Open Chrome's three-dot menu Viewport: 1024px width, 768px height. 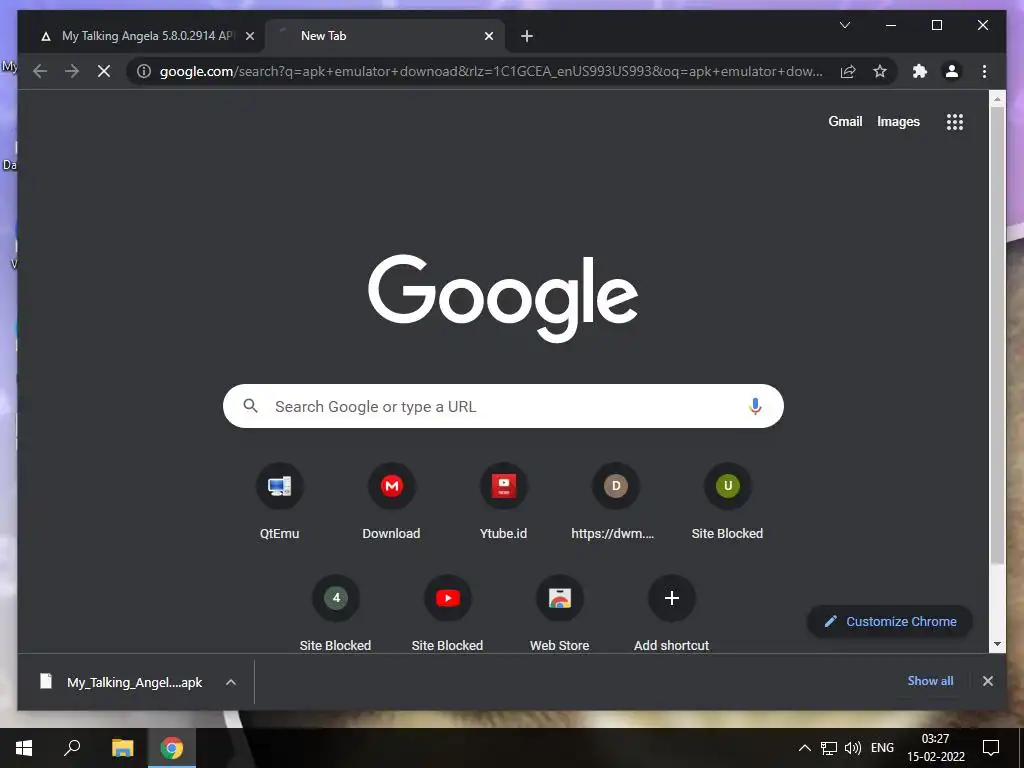coord(984,71)
